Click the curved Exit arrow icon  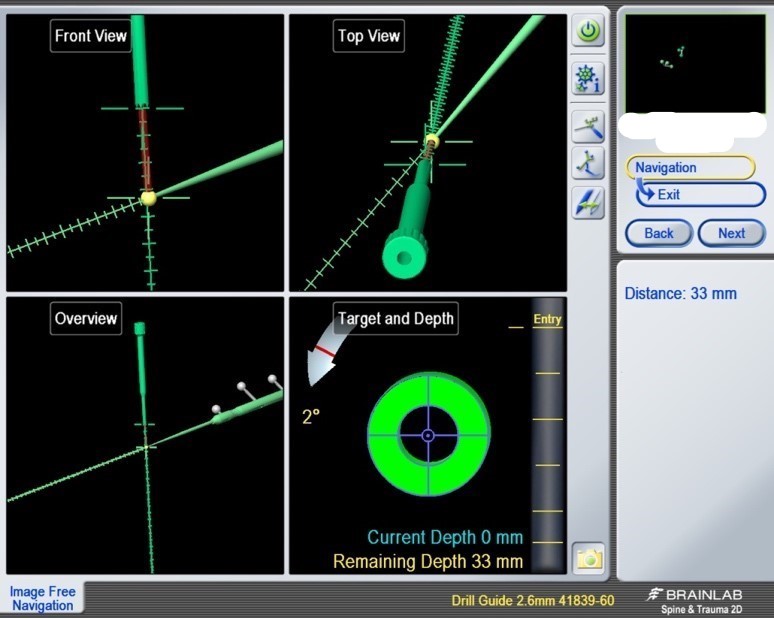pos(646,194)
